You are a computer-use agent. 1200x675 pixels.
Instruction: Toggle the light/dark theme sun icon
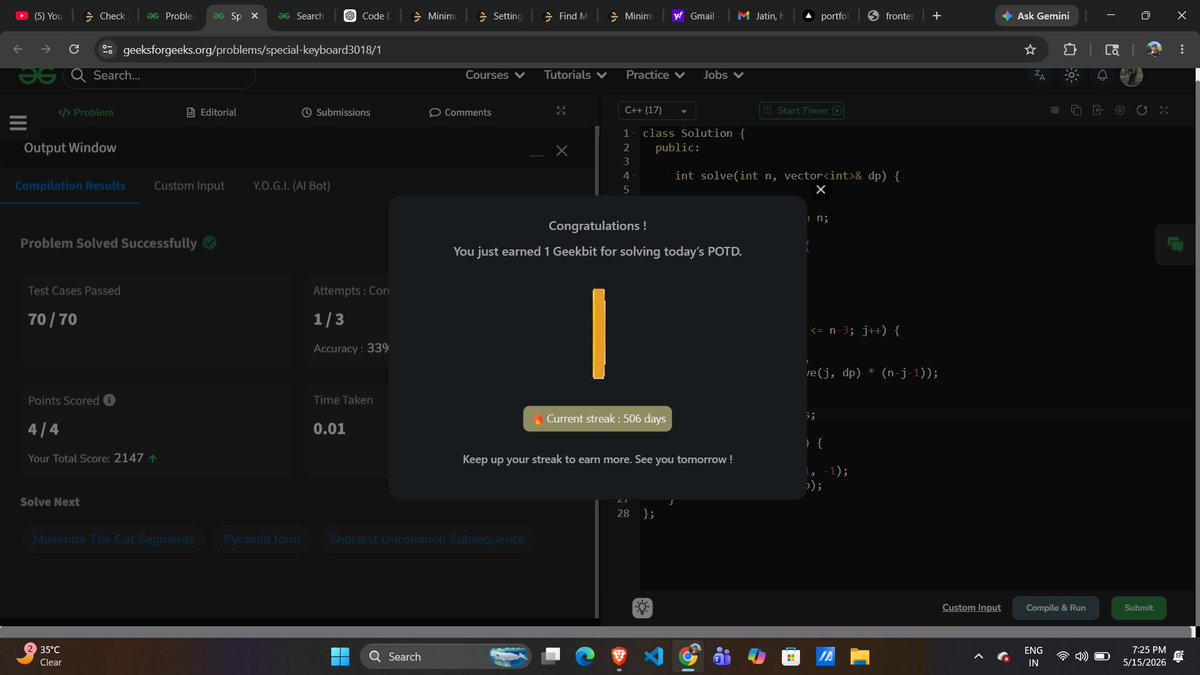(x=1071, y=75)
